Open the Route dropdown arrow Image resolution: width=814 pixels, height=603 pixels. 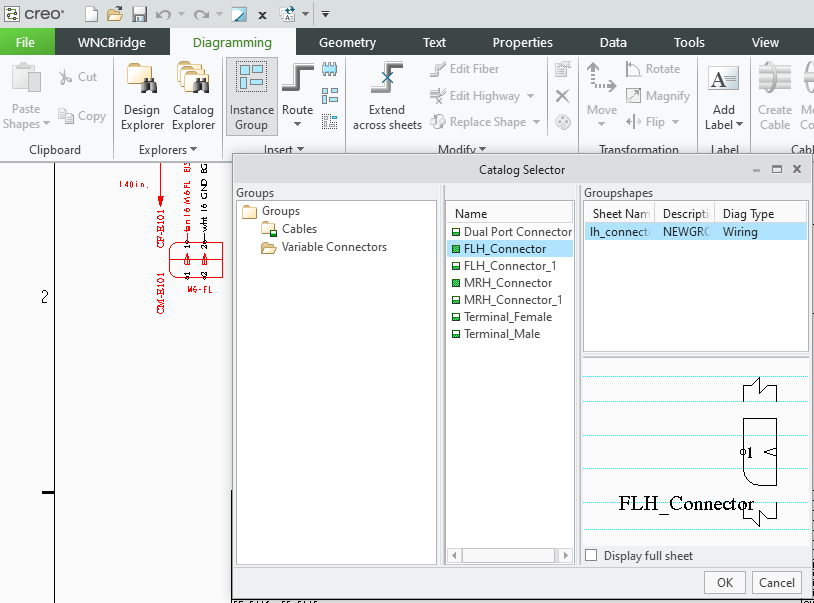297,125
